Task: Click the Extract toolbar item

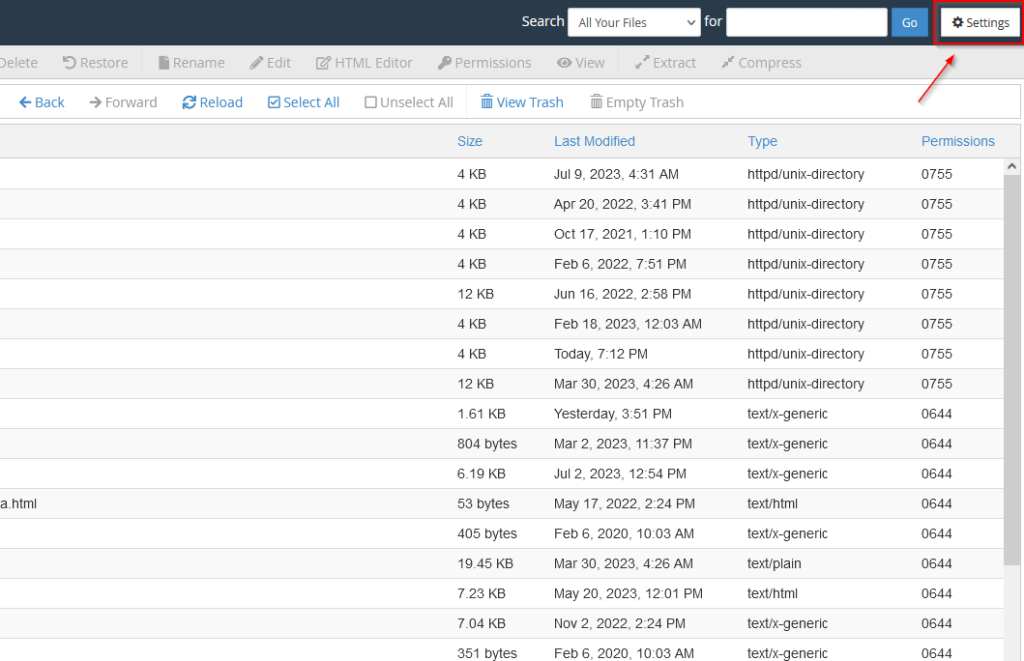Action: [x=665, y=63]
